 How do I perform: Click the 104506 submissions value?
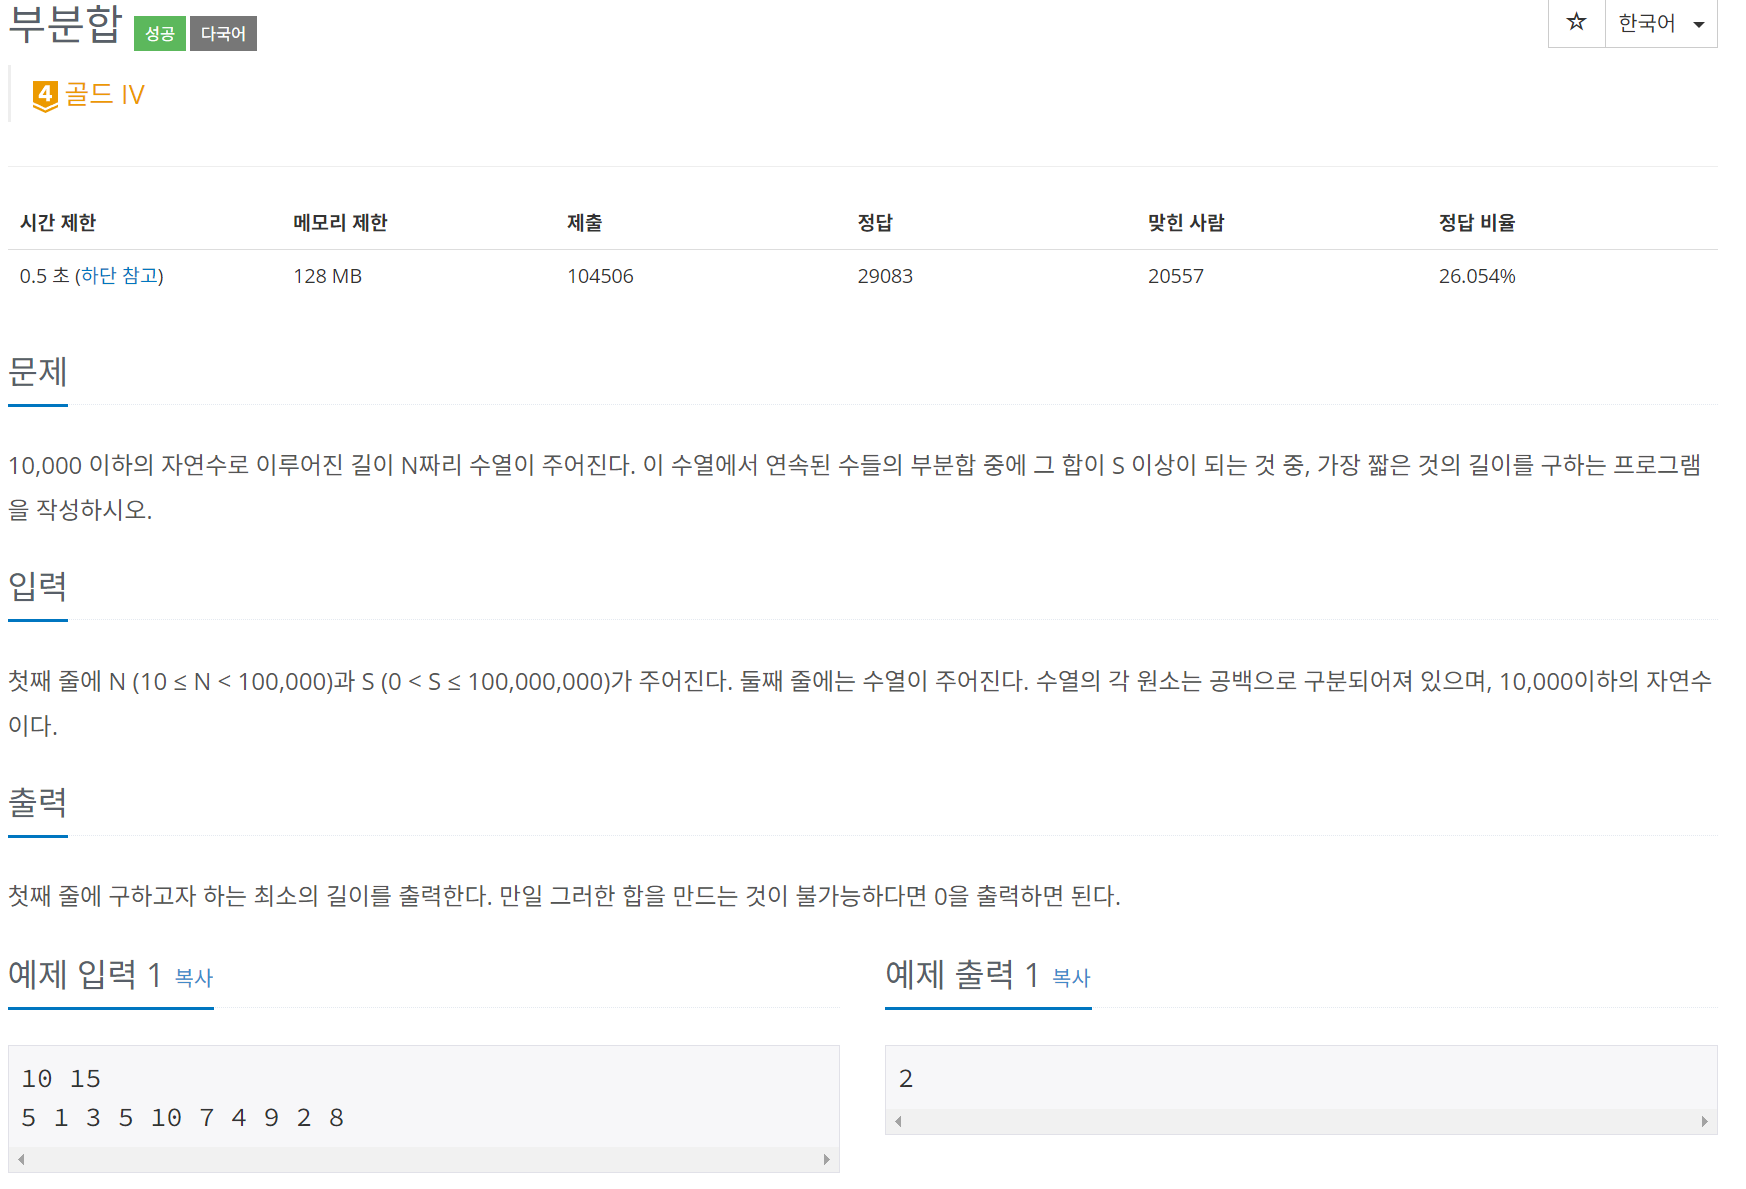(x=600, y=276)
